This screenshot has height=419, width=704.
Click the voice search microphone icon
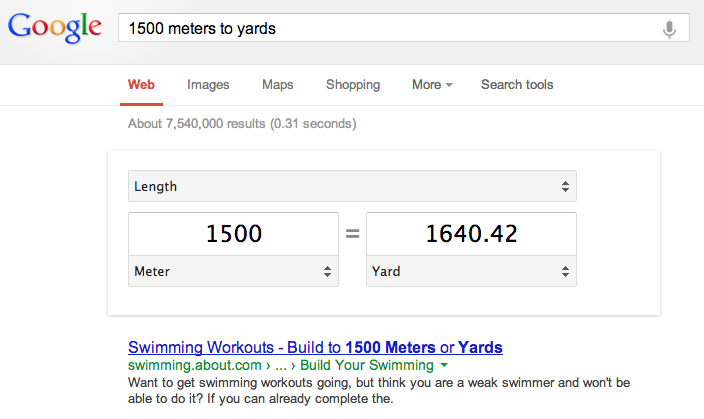(669, 30)
